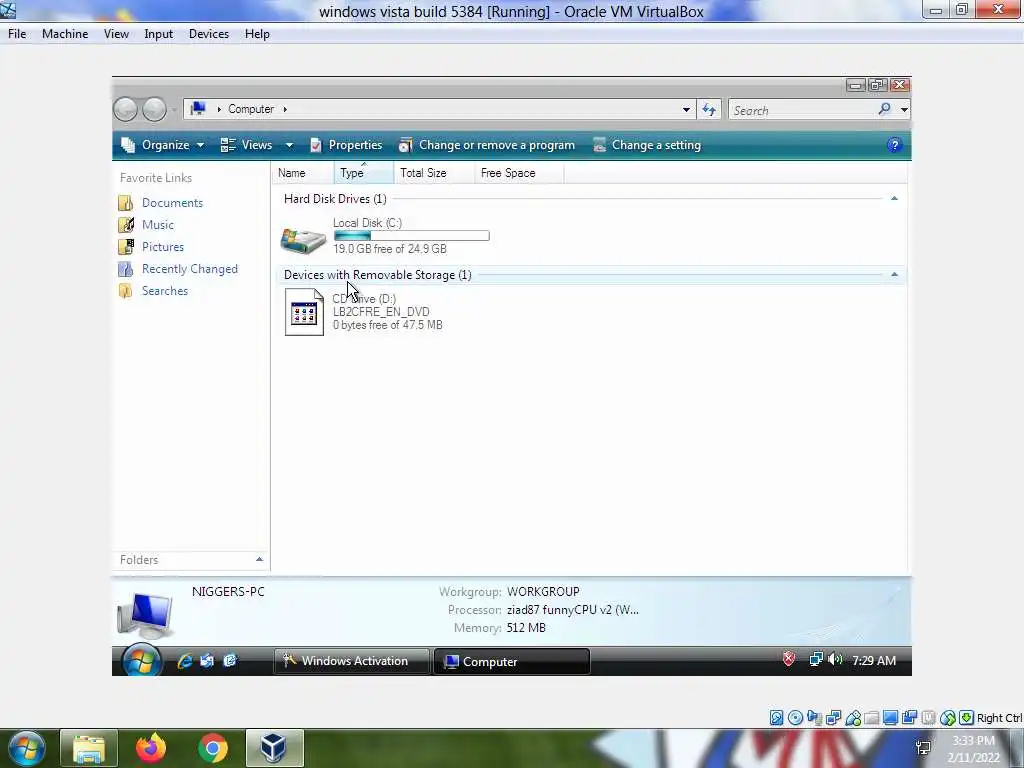1024x768 pixels.
Task: Open Music favorite link
Action: (158, 225)
